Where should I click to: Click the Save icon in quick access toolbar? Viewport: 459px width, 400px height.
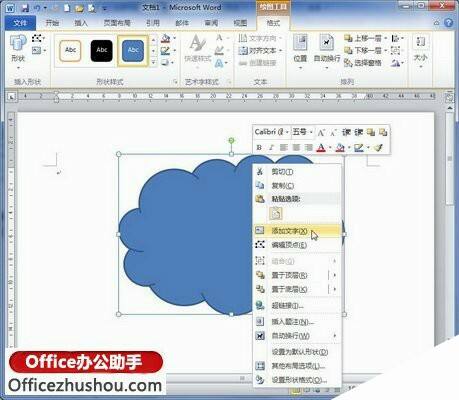pos(25,7)
